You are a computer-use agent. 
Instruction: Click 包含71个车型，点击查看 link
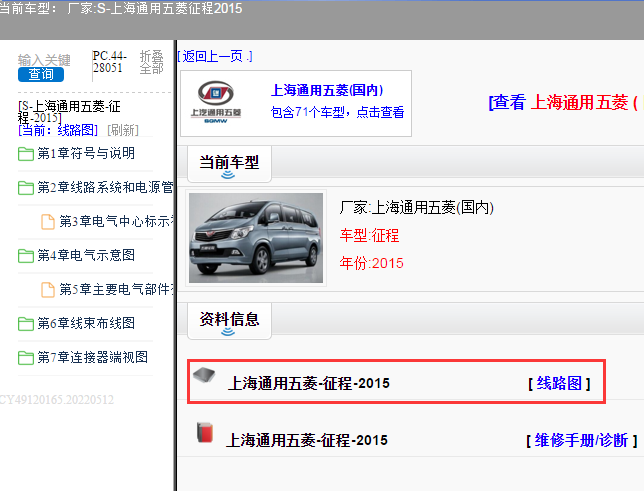[337, 112]
